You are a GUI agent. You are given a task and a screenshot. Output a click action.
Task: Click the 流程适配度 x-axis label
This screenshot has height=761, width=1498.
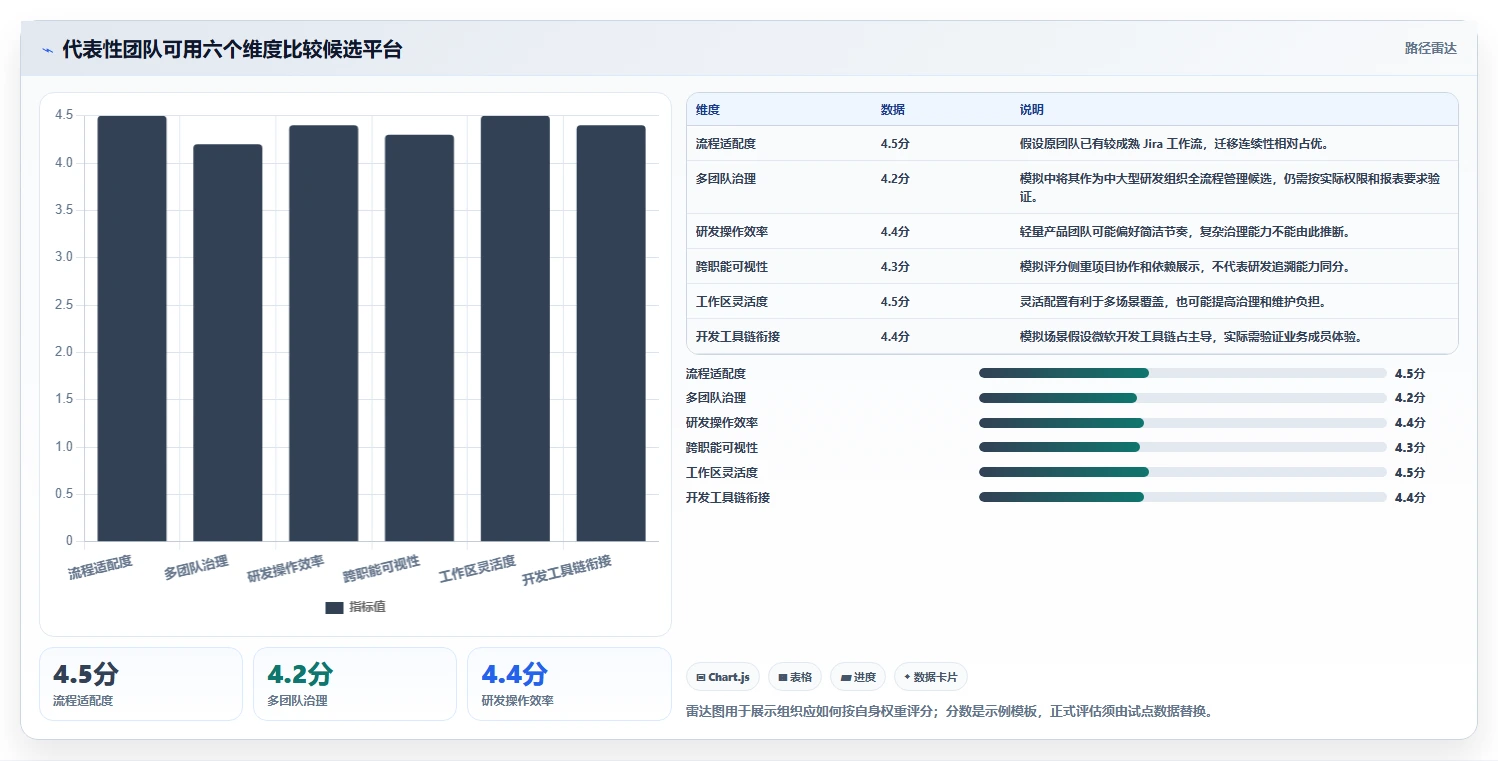(100, 567)
